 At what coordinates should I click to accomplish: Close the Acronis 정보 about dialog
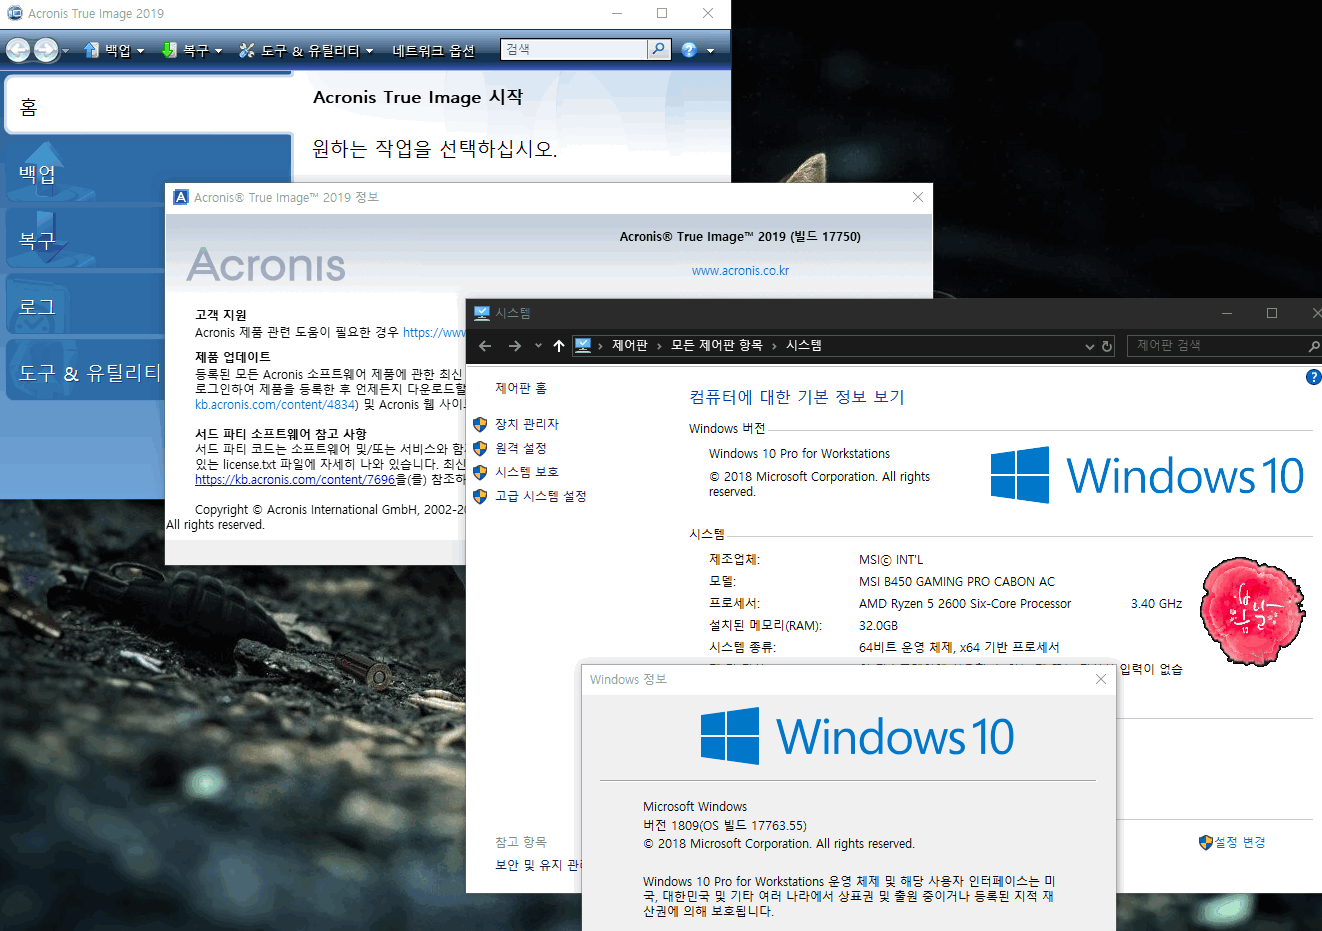(x=918, y=197)
